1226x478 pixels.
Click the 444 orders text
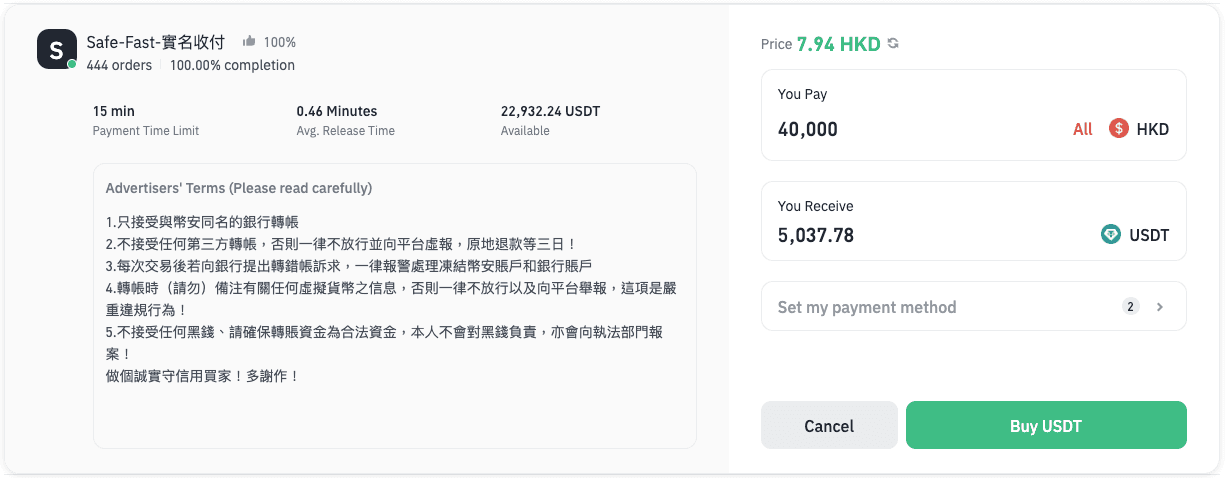(x=119, y=65)
